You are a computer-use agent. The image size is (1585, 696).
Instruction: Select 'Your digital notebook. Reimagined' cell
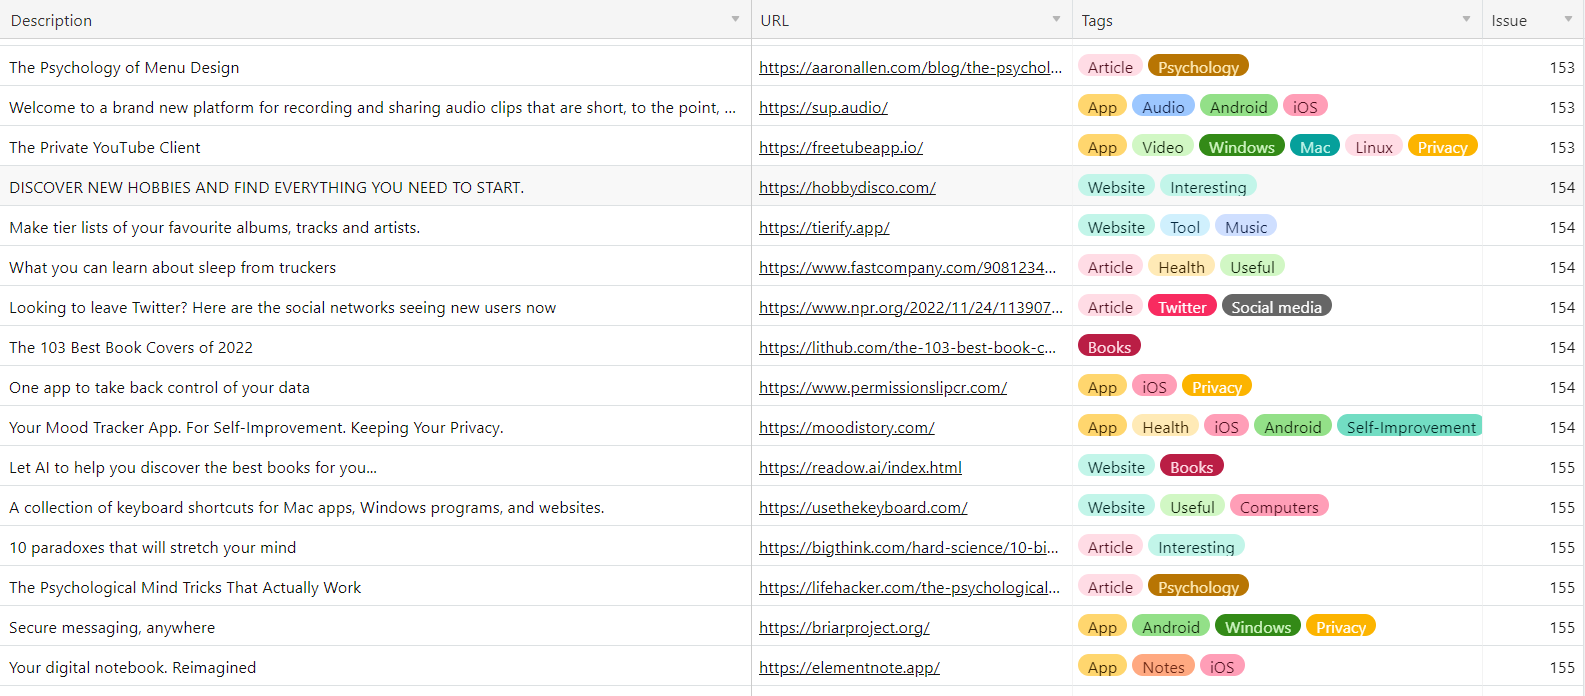point(375,666)
